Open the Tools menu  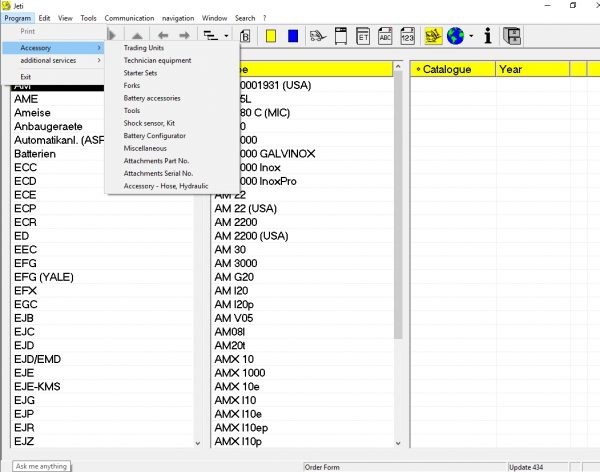click(x=88, y=18)
